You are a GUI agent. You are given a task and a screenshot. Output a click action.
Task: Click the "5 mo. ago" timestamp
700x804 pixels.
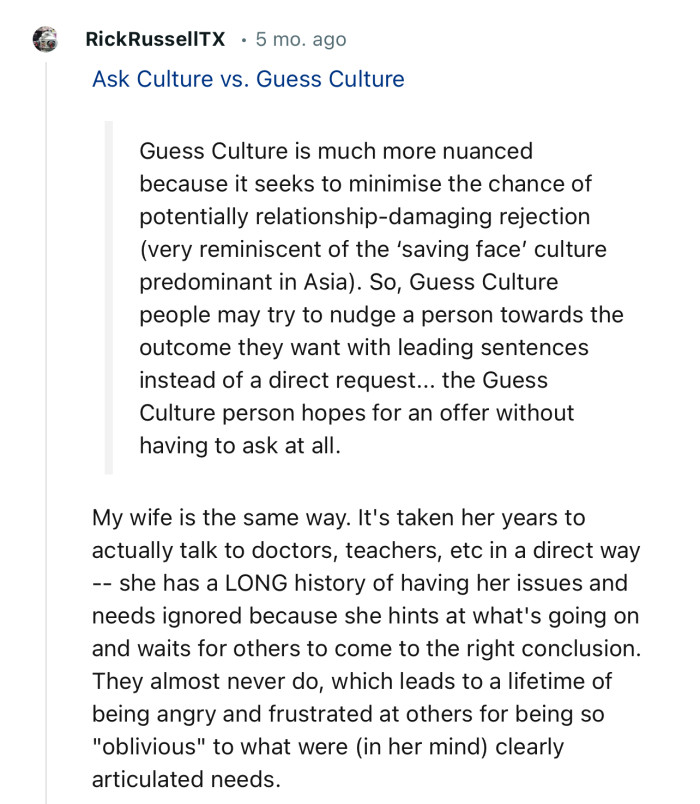301,40
